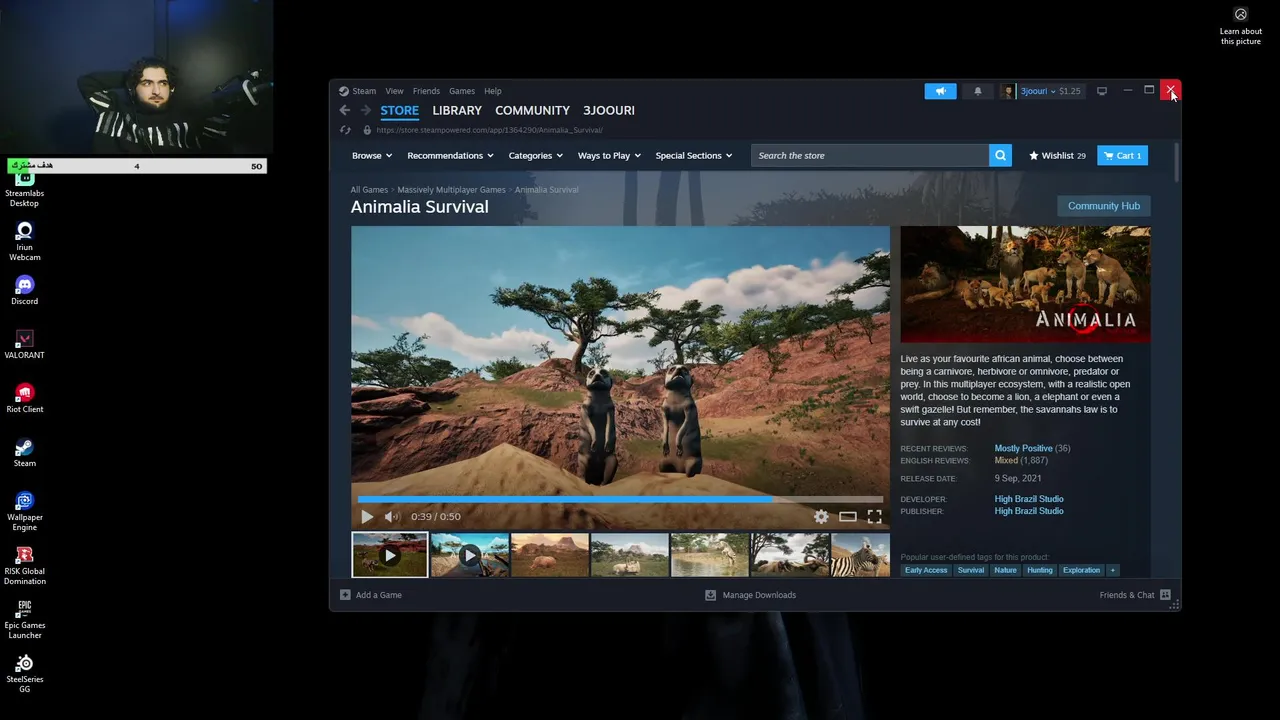
Task: Play the trailer video
Action: click(367, 517)
